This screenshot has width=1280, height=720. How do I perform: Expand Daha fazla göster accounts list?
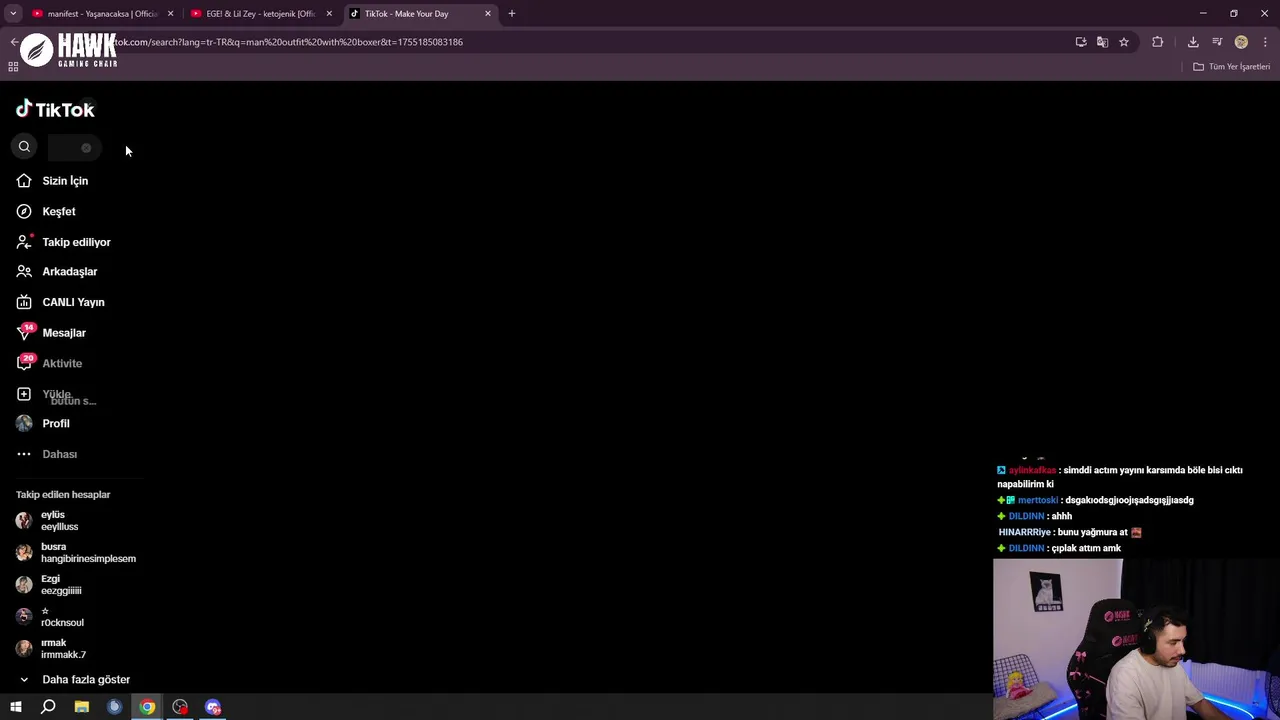pyautogui.click(x=74, y=680)
